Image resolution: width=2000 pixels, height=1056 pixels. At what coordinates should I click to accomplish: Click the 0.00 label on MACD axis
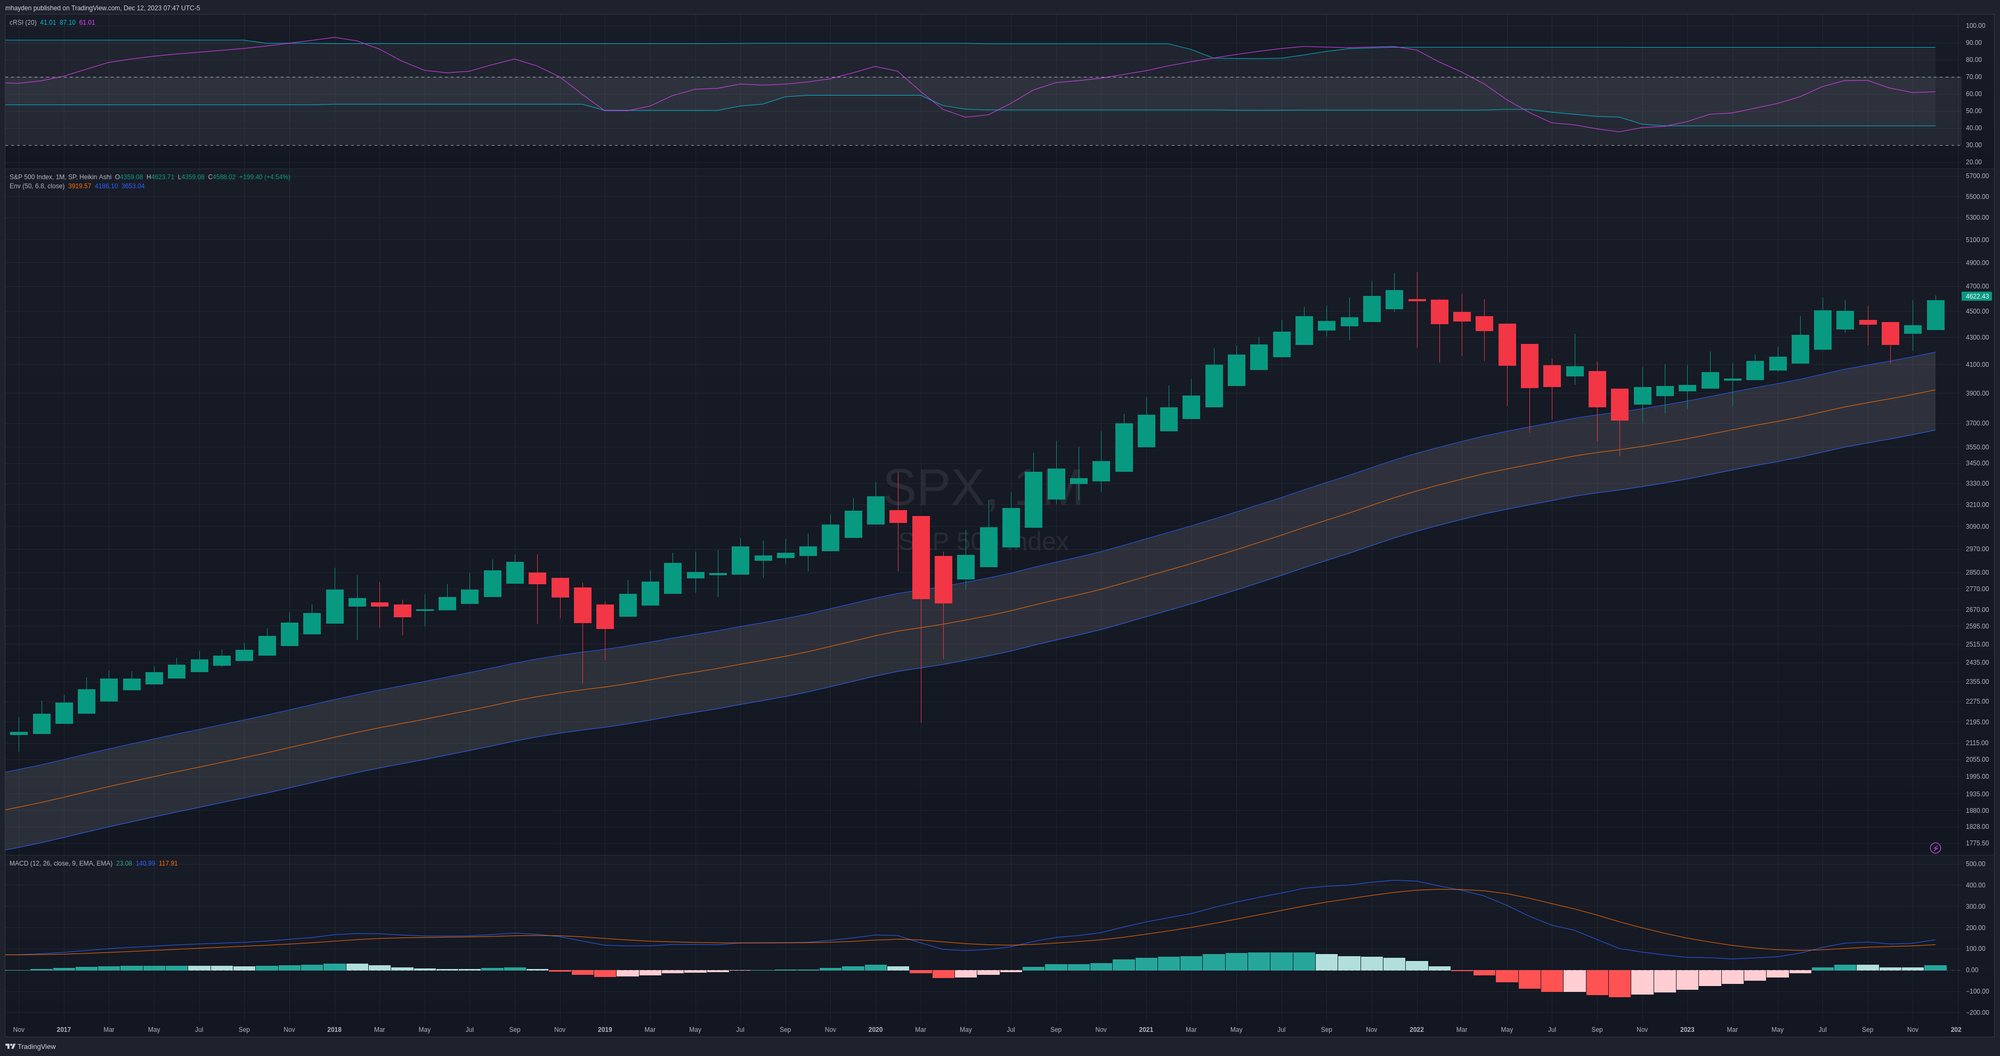tap(1972, 970)
